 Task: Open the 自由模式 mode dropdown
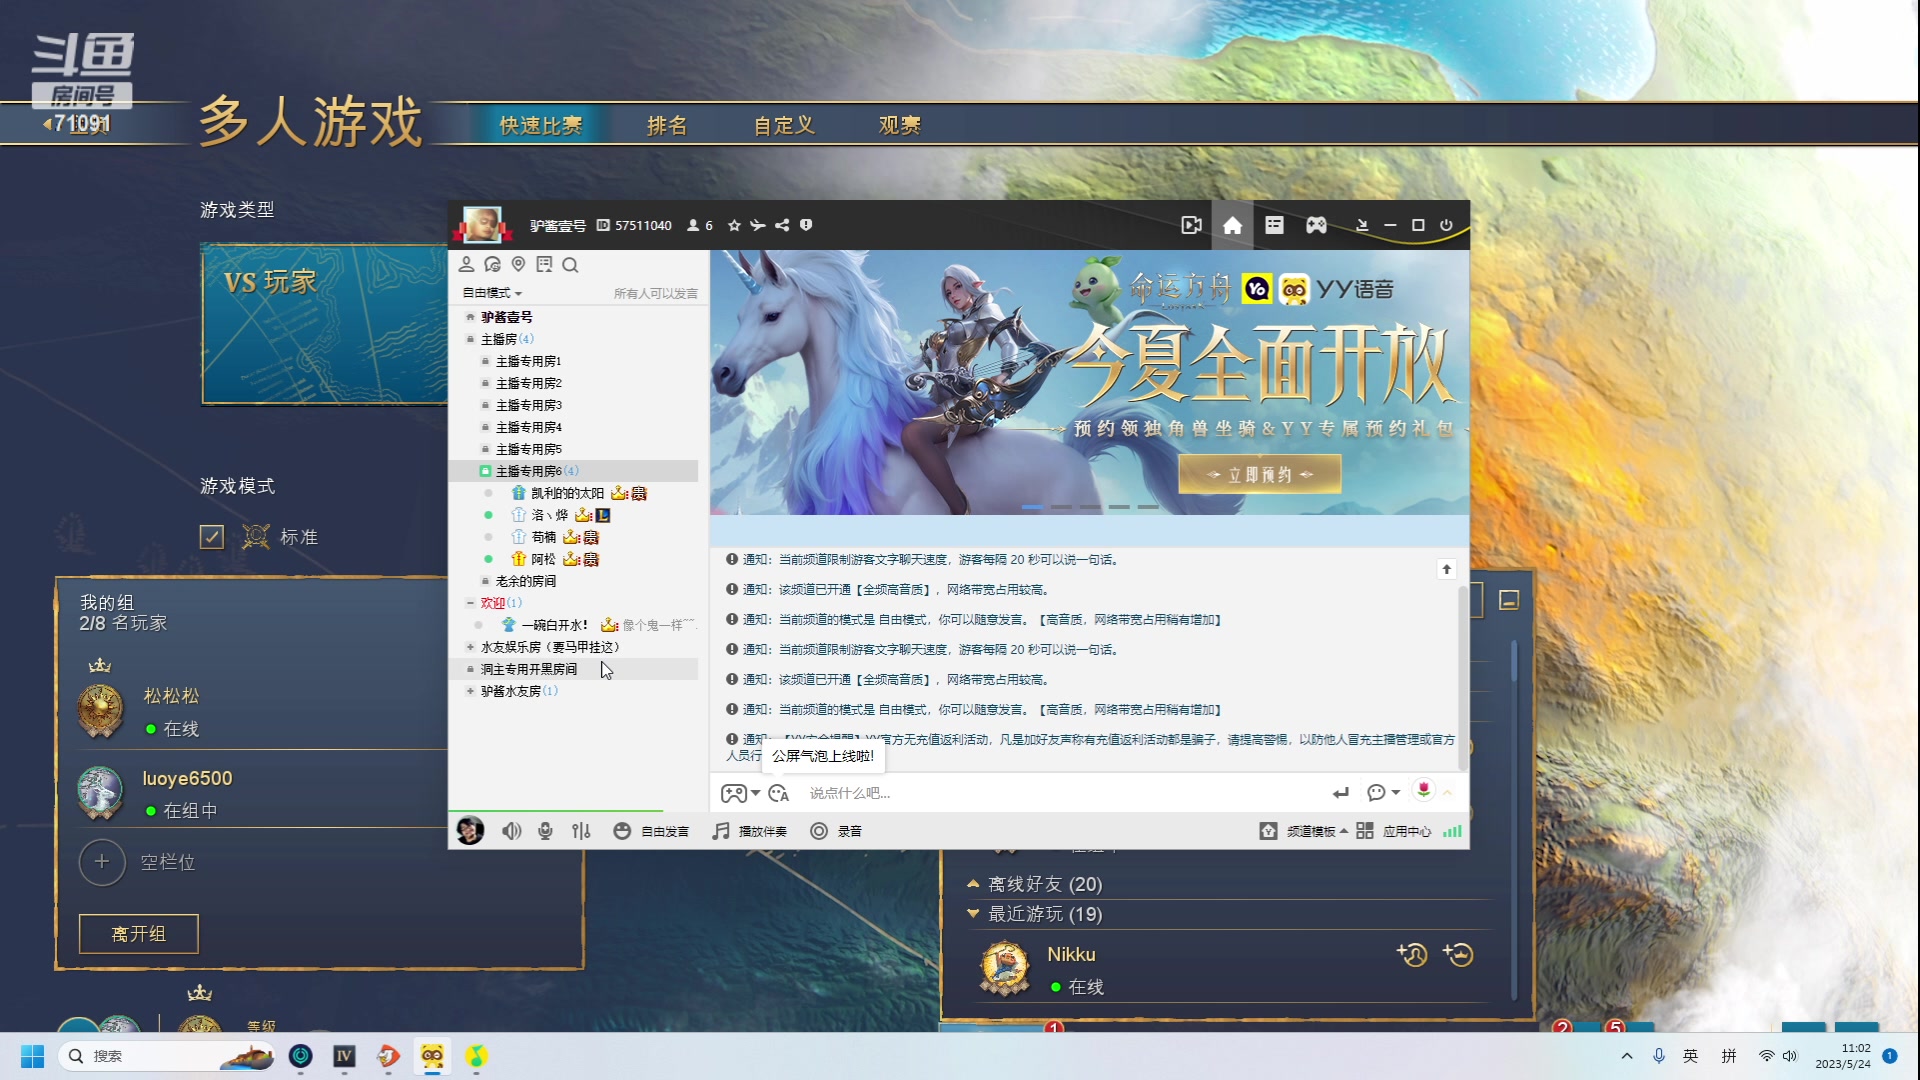(492, 293)
